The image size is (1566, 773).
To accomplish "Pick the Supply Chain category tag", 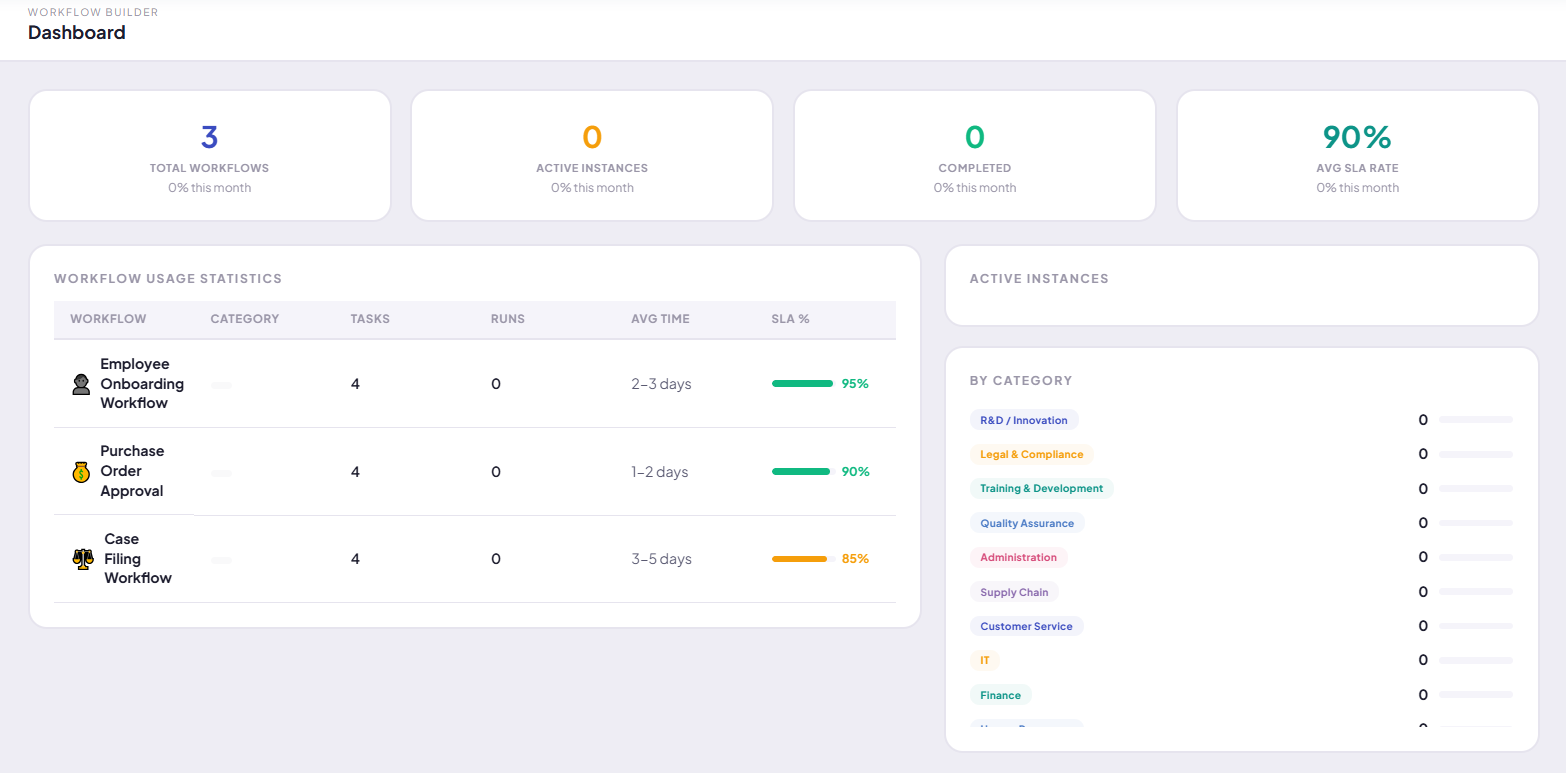I will [1014, 592].
